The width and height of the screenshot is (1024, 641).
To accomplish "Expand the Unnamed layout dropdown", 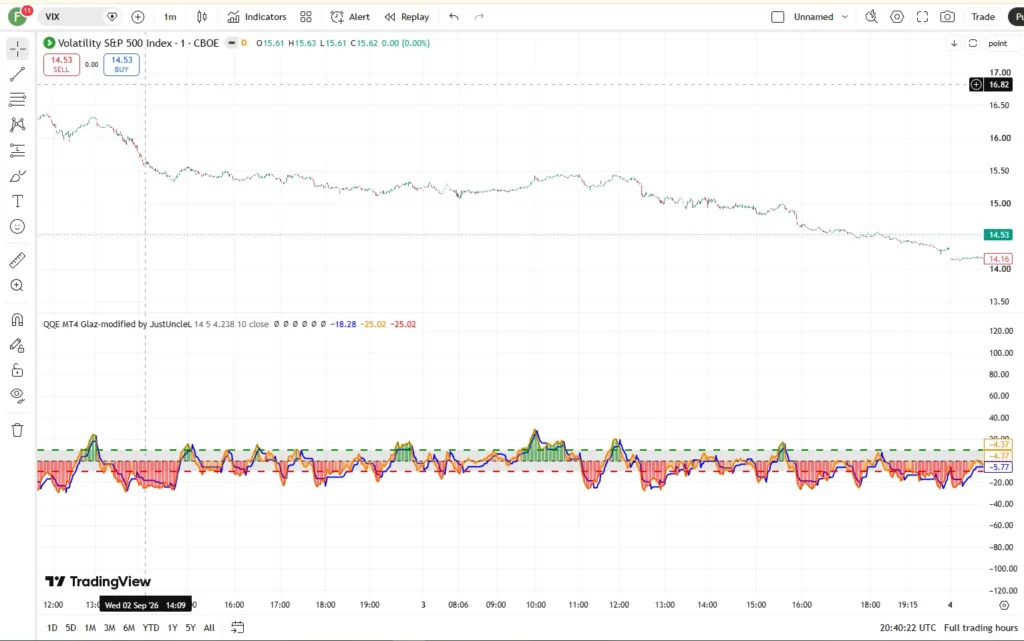I will tap(844, 17).
